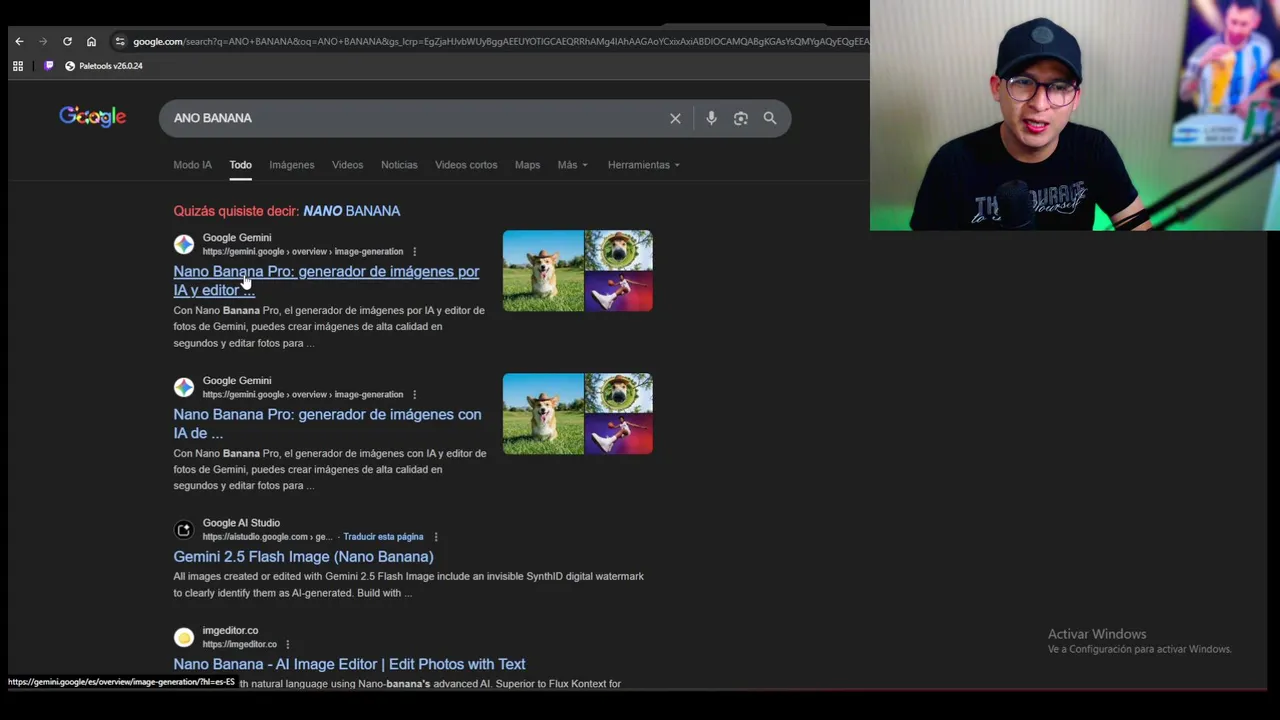
Task: Switch to the Noticias tab
Action: pyautogui.click(x=399, y=165)
